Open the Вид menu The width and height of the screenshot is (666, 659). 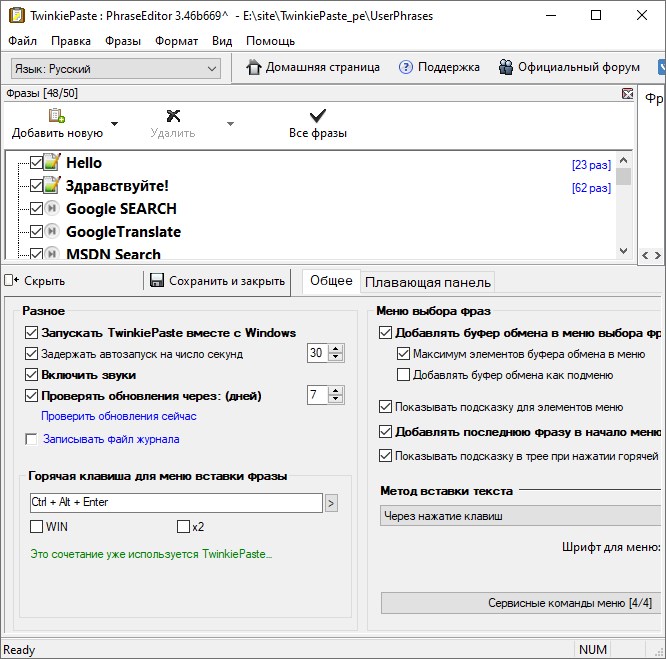(x=222, y=41)
